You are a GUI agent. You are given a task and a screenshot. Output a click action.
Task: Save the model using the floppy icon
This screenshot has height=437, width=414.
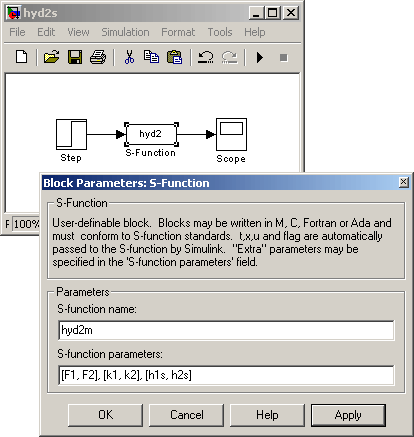click(x=75, y=57)
